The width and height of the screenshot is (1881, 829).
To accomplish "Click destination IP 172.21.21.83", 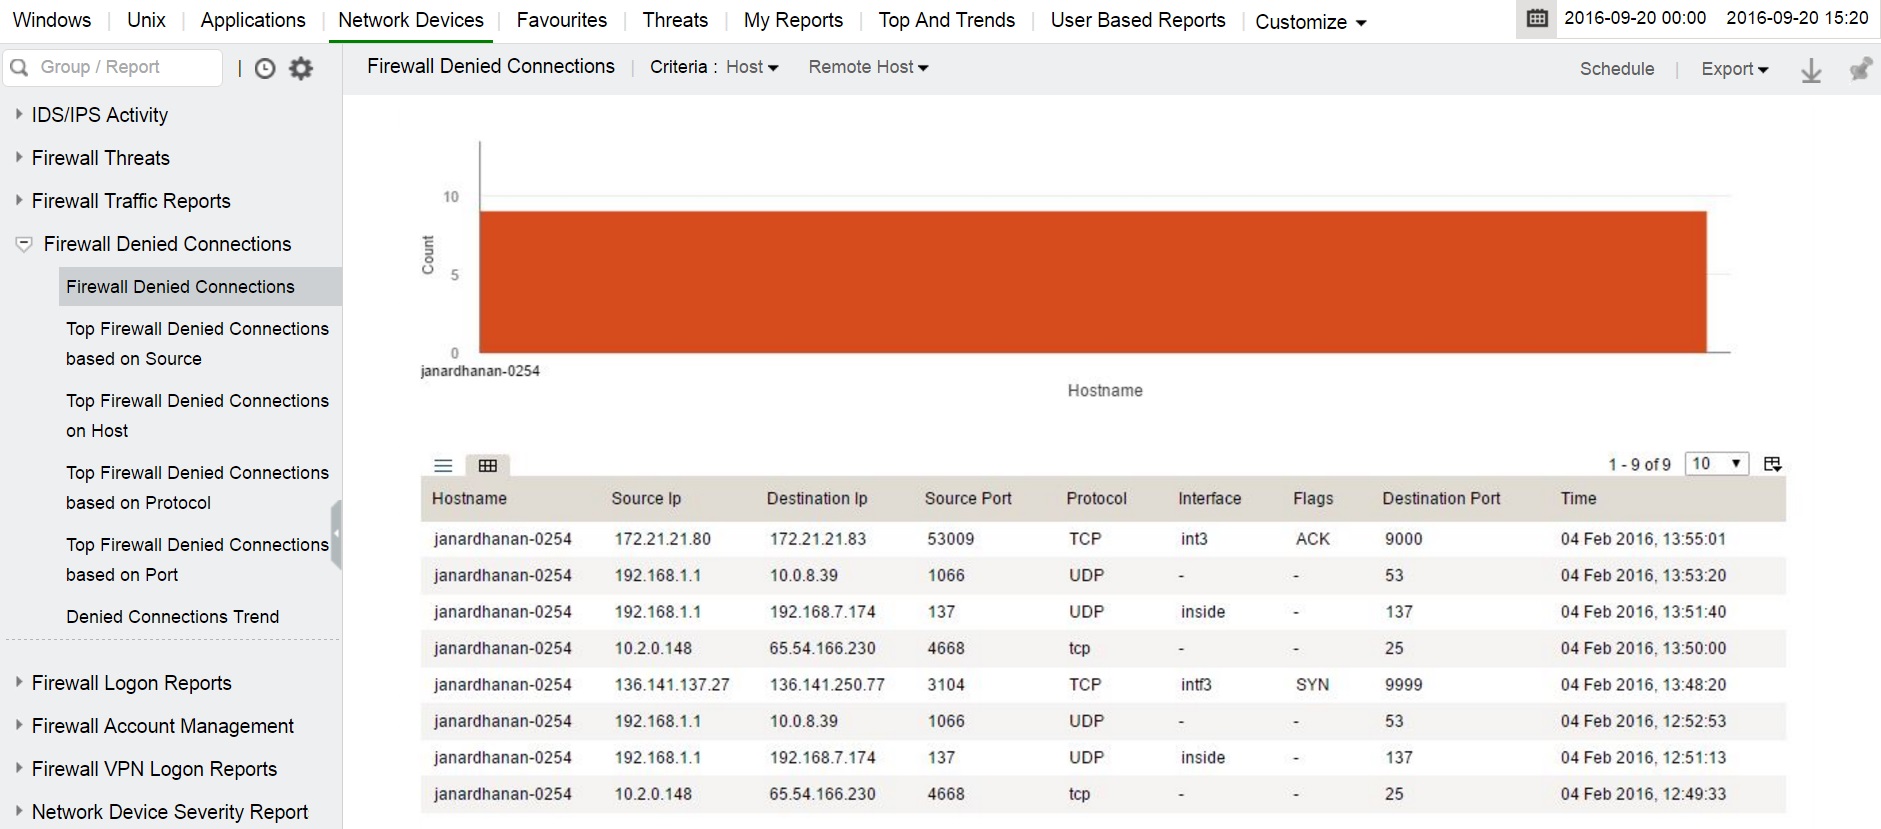I will coord(818,539).
